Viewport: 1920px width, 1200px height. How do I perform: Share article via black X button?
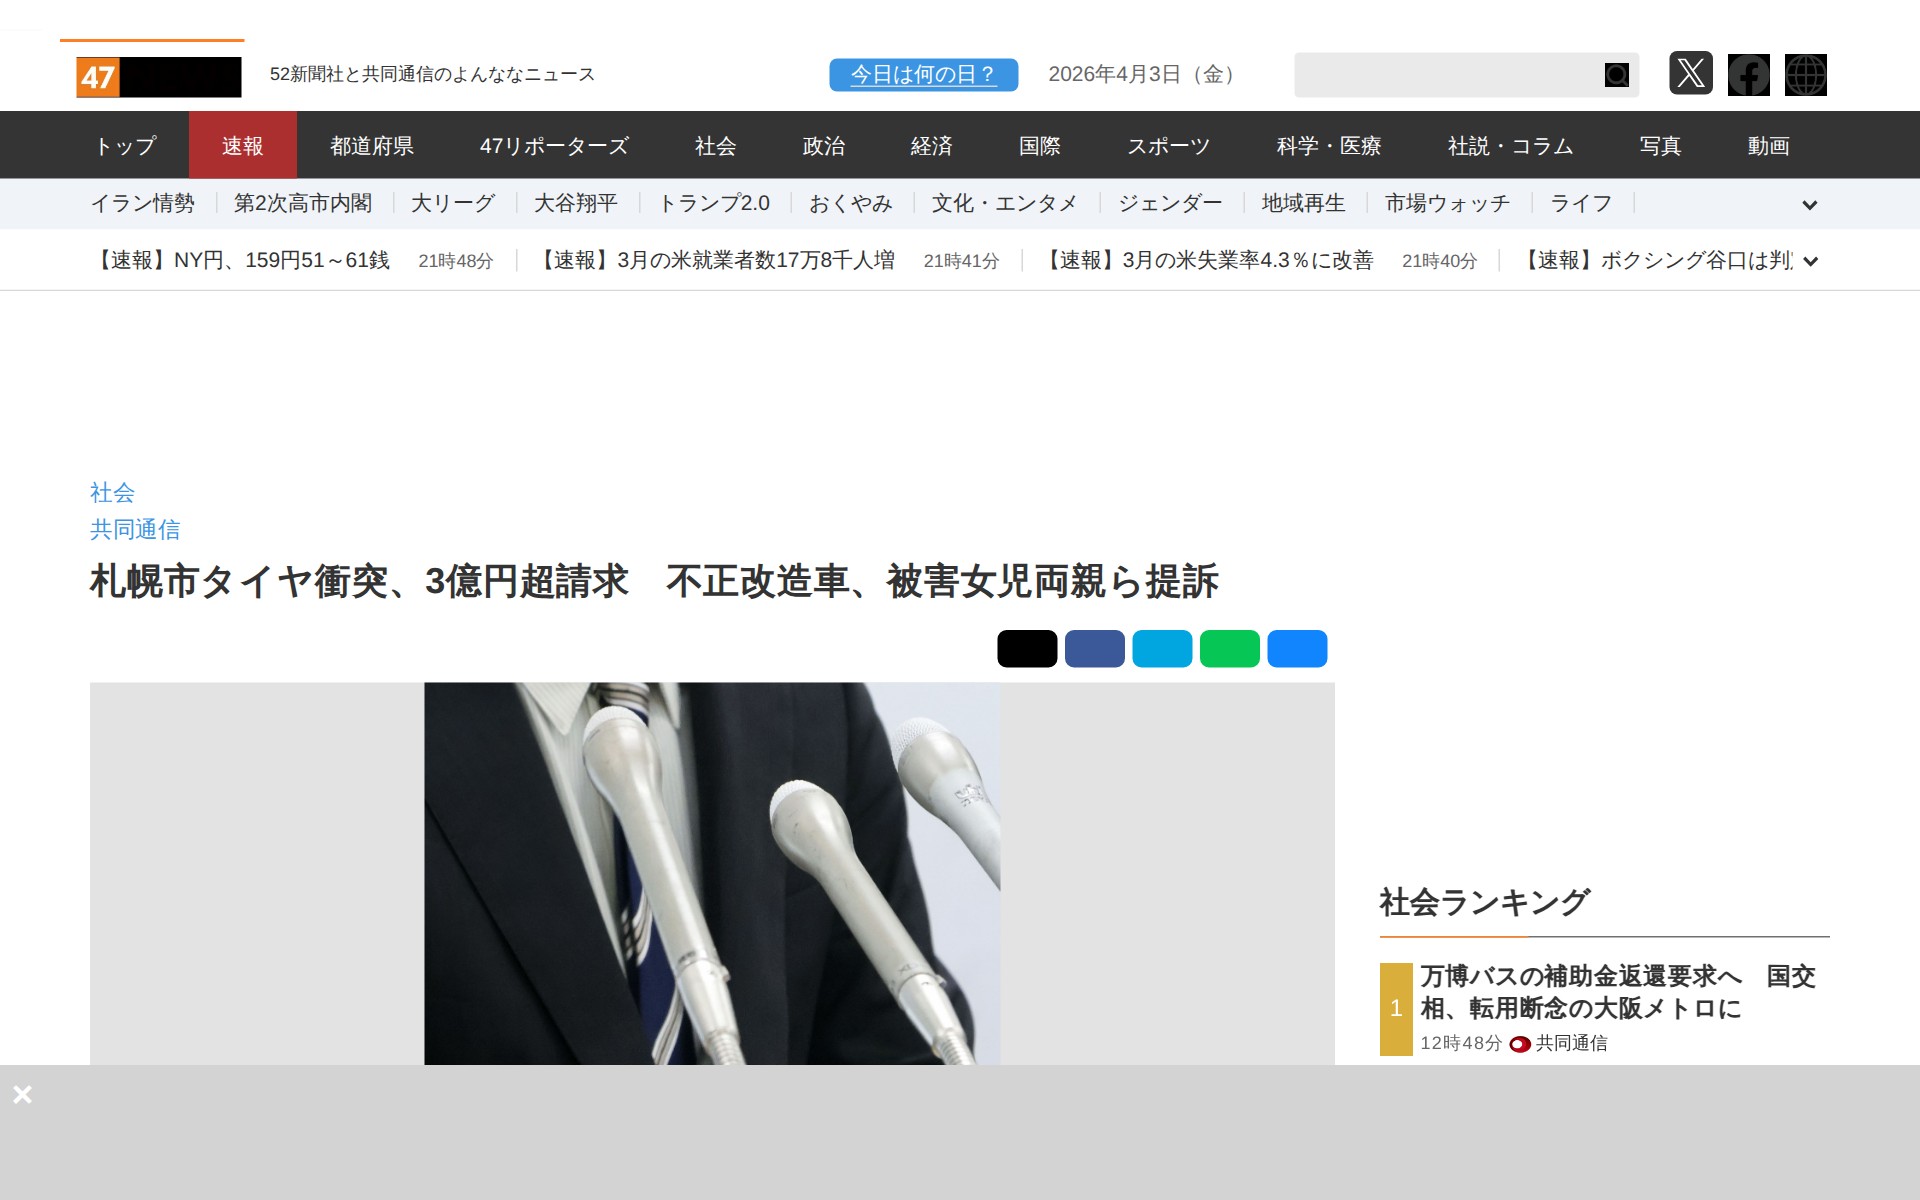coord(1027,648)
